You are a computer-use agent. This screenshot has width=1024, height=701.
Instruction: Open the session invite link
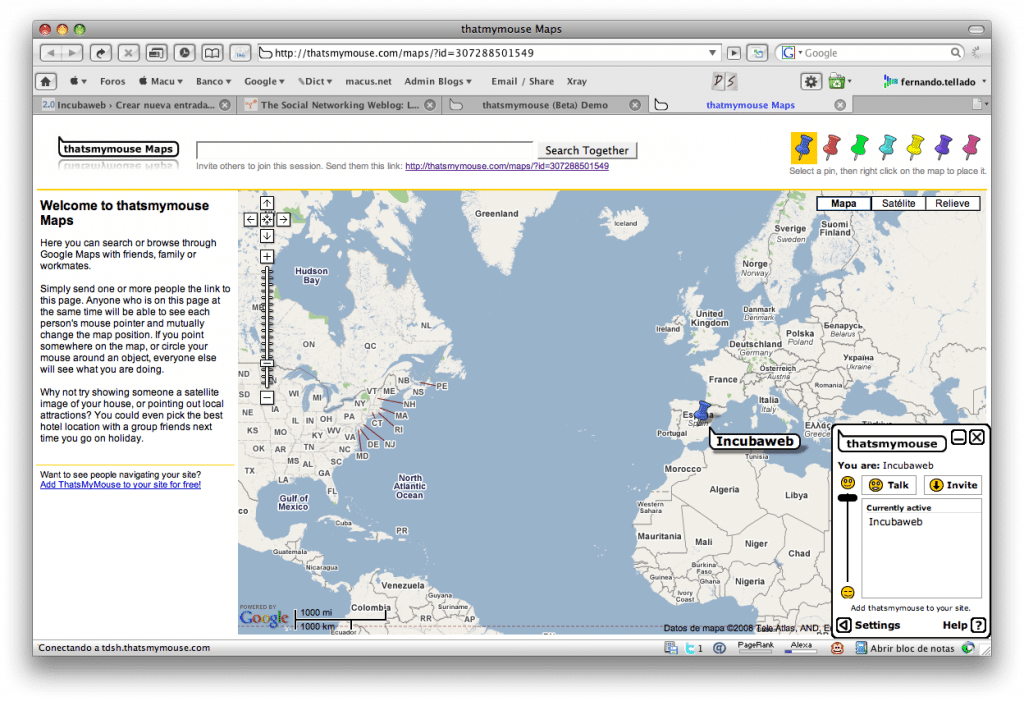coord(507,166)
